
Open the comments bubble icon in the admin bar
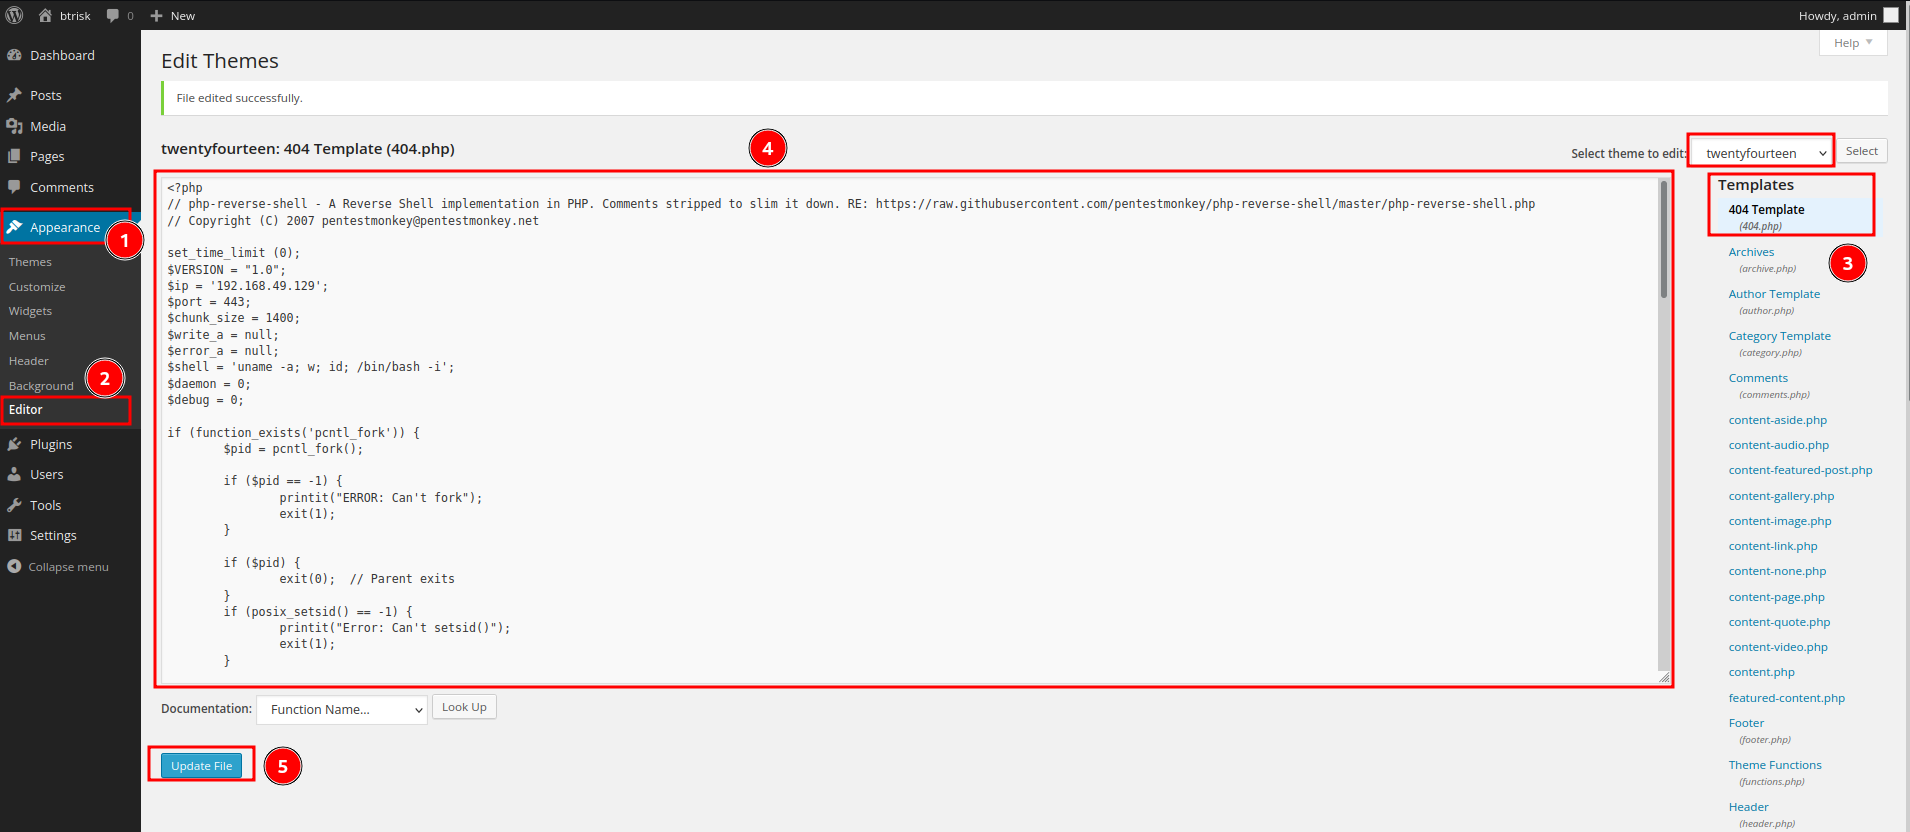click(x=113, y=16)
